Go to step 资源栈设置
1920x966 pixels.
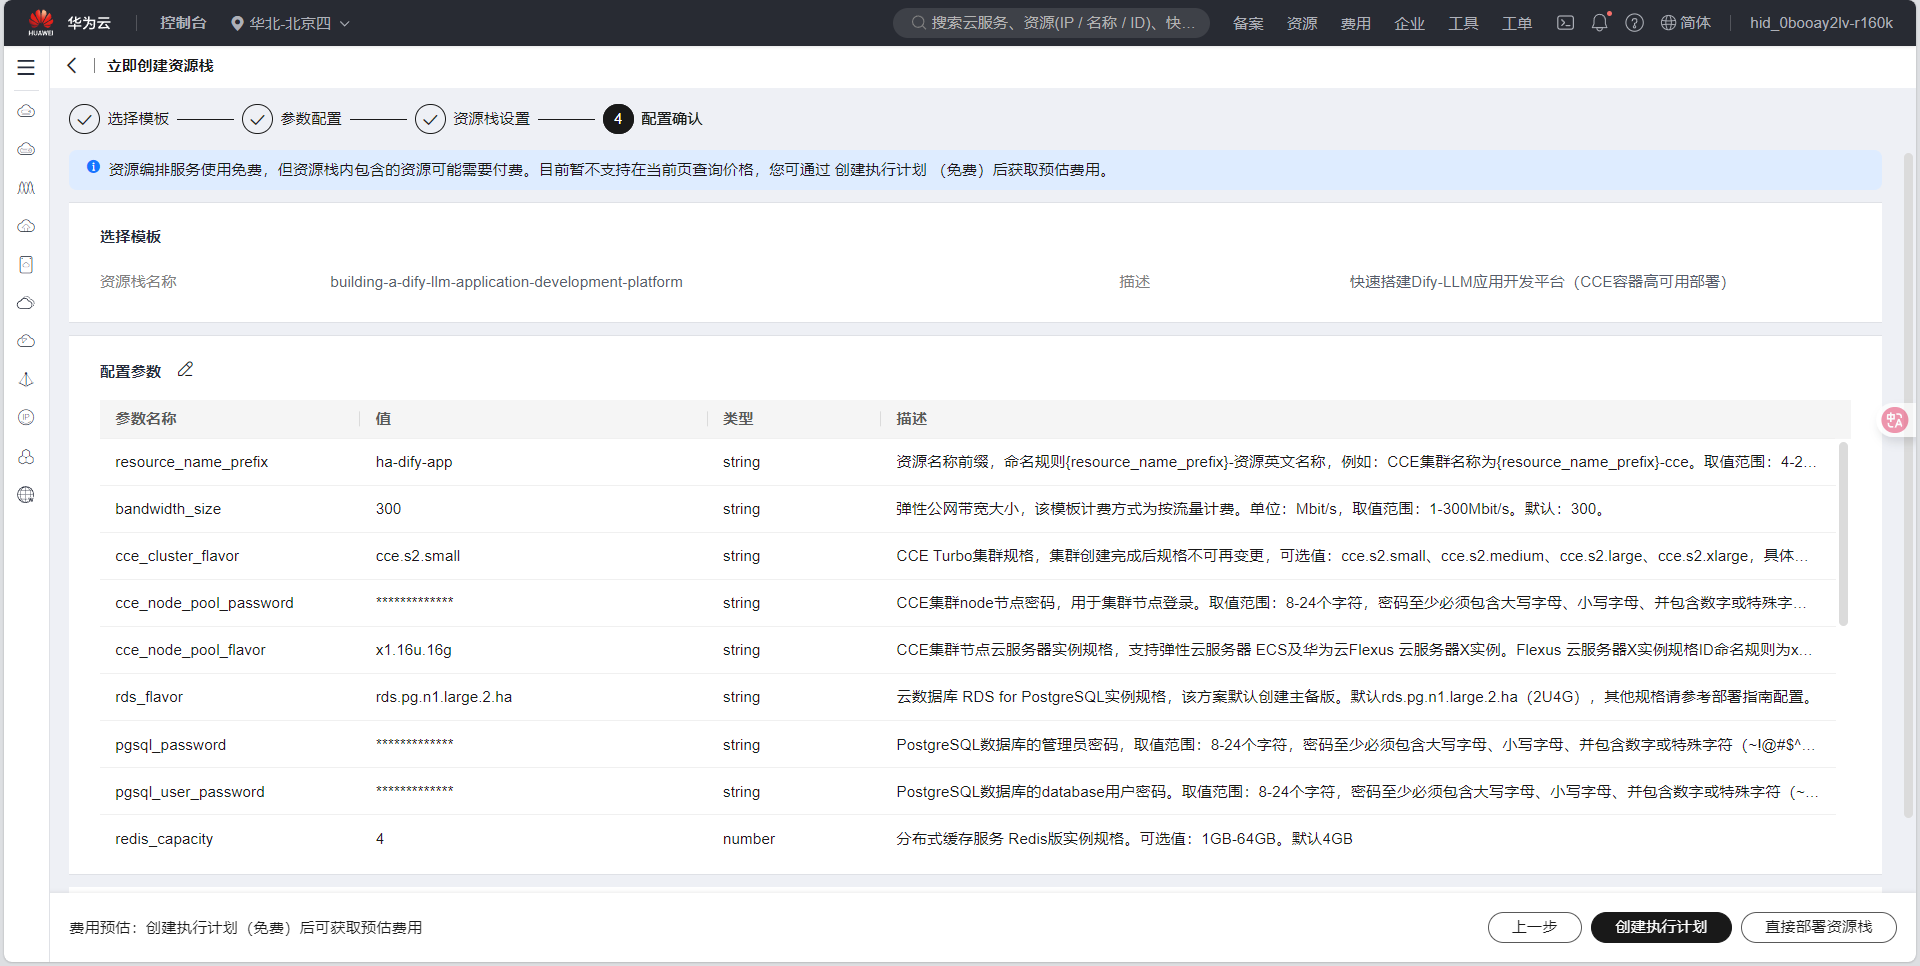pos(473,119)
